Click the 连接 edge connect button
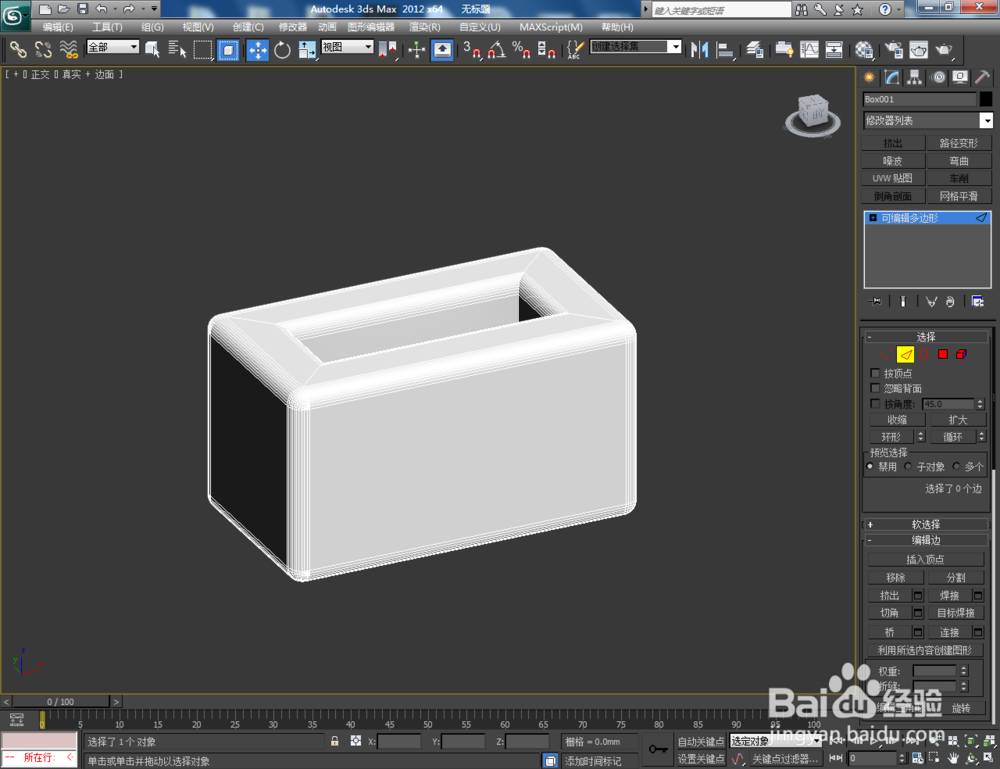Viewport: 1000px width, 769px height. click(949, 632)
